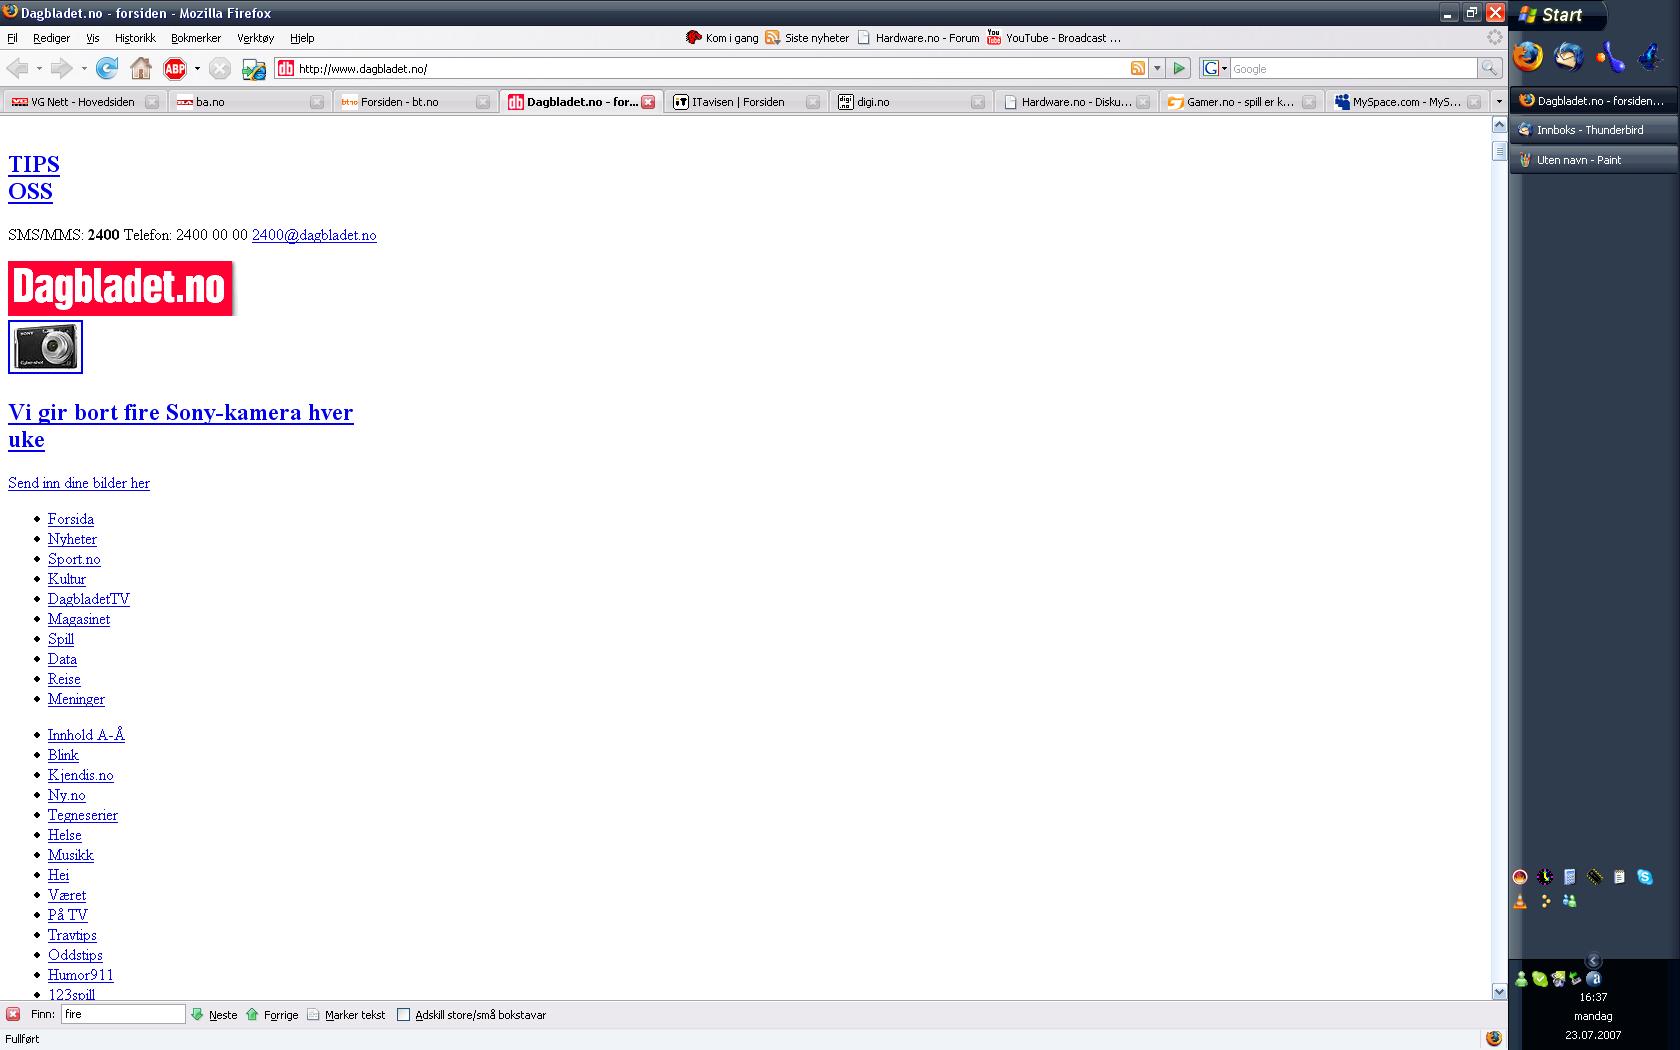Switch to VG Nett - Hovedsiden tab
Viewport: 1680px width, 1050px height.
[x=84, y=102]
